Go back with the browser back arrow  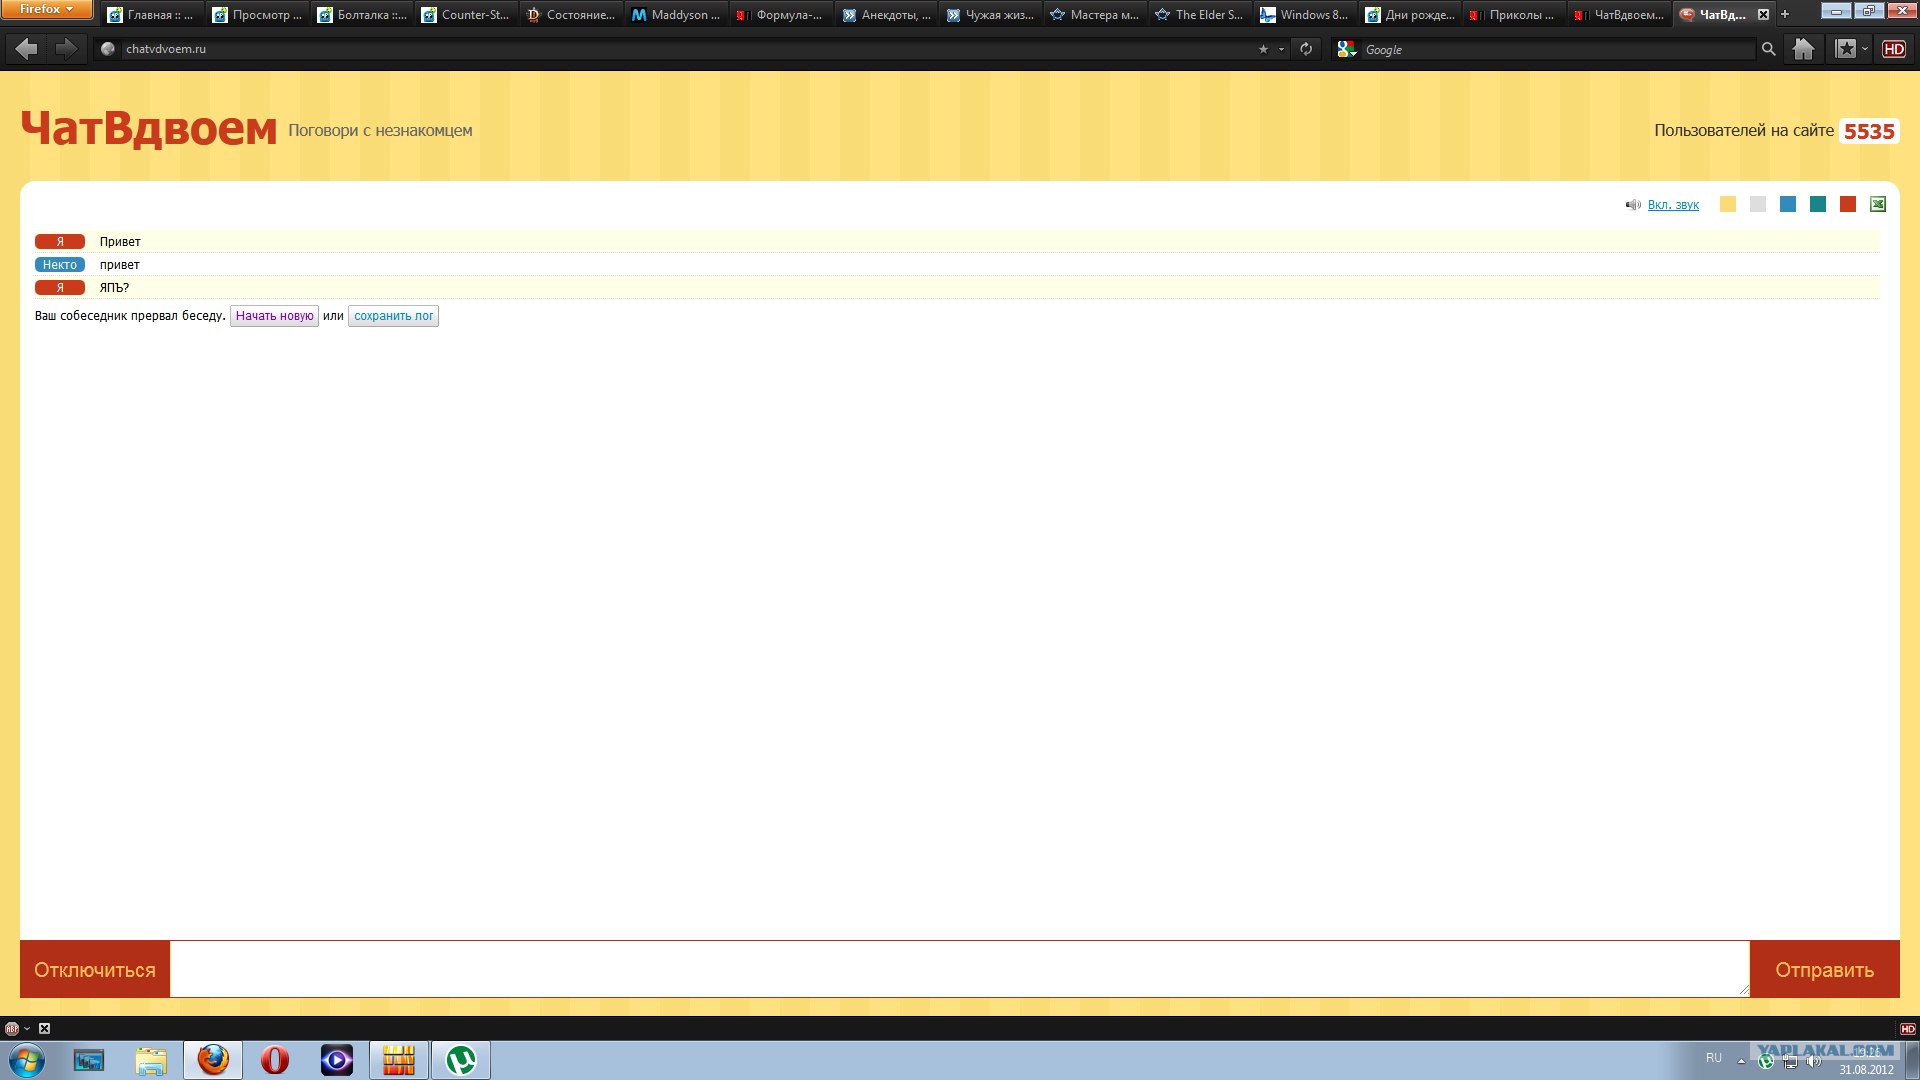tap(27, 49)
